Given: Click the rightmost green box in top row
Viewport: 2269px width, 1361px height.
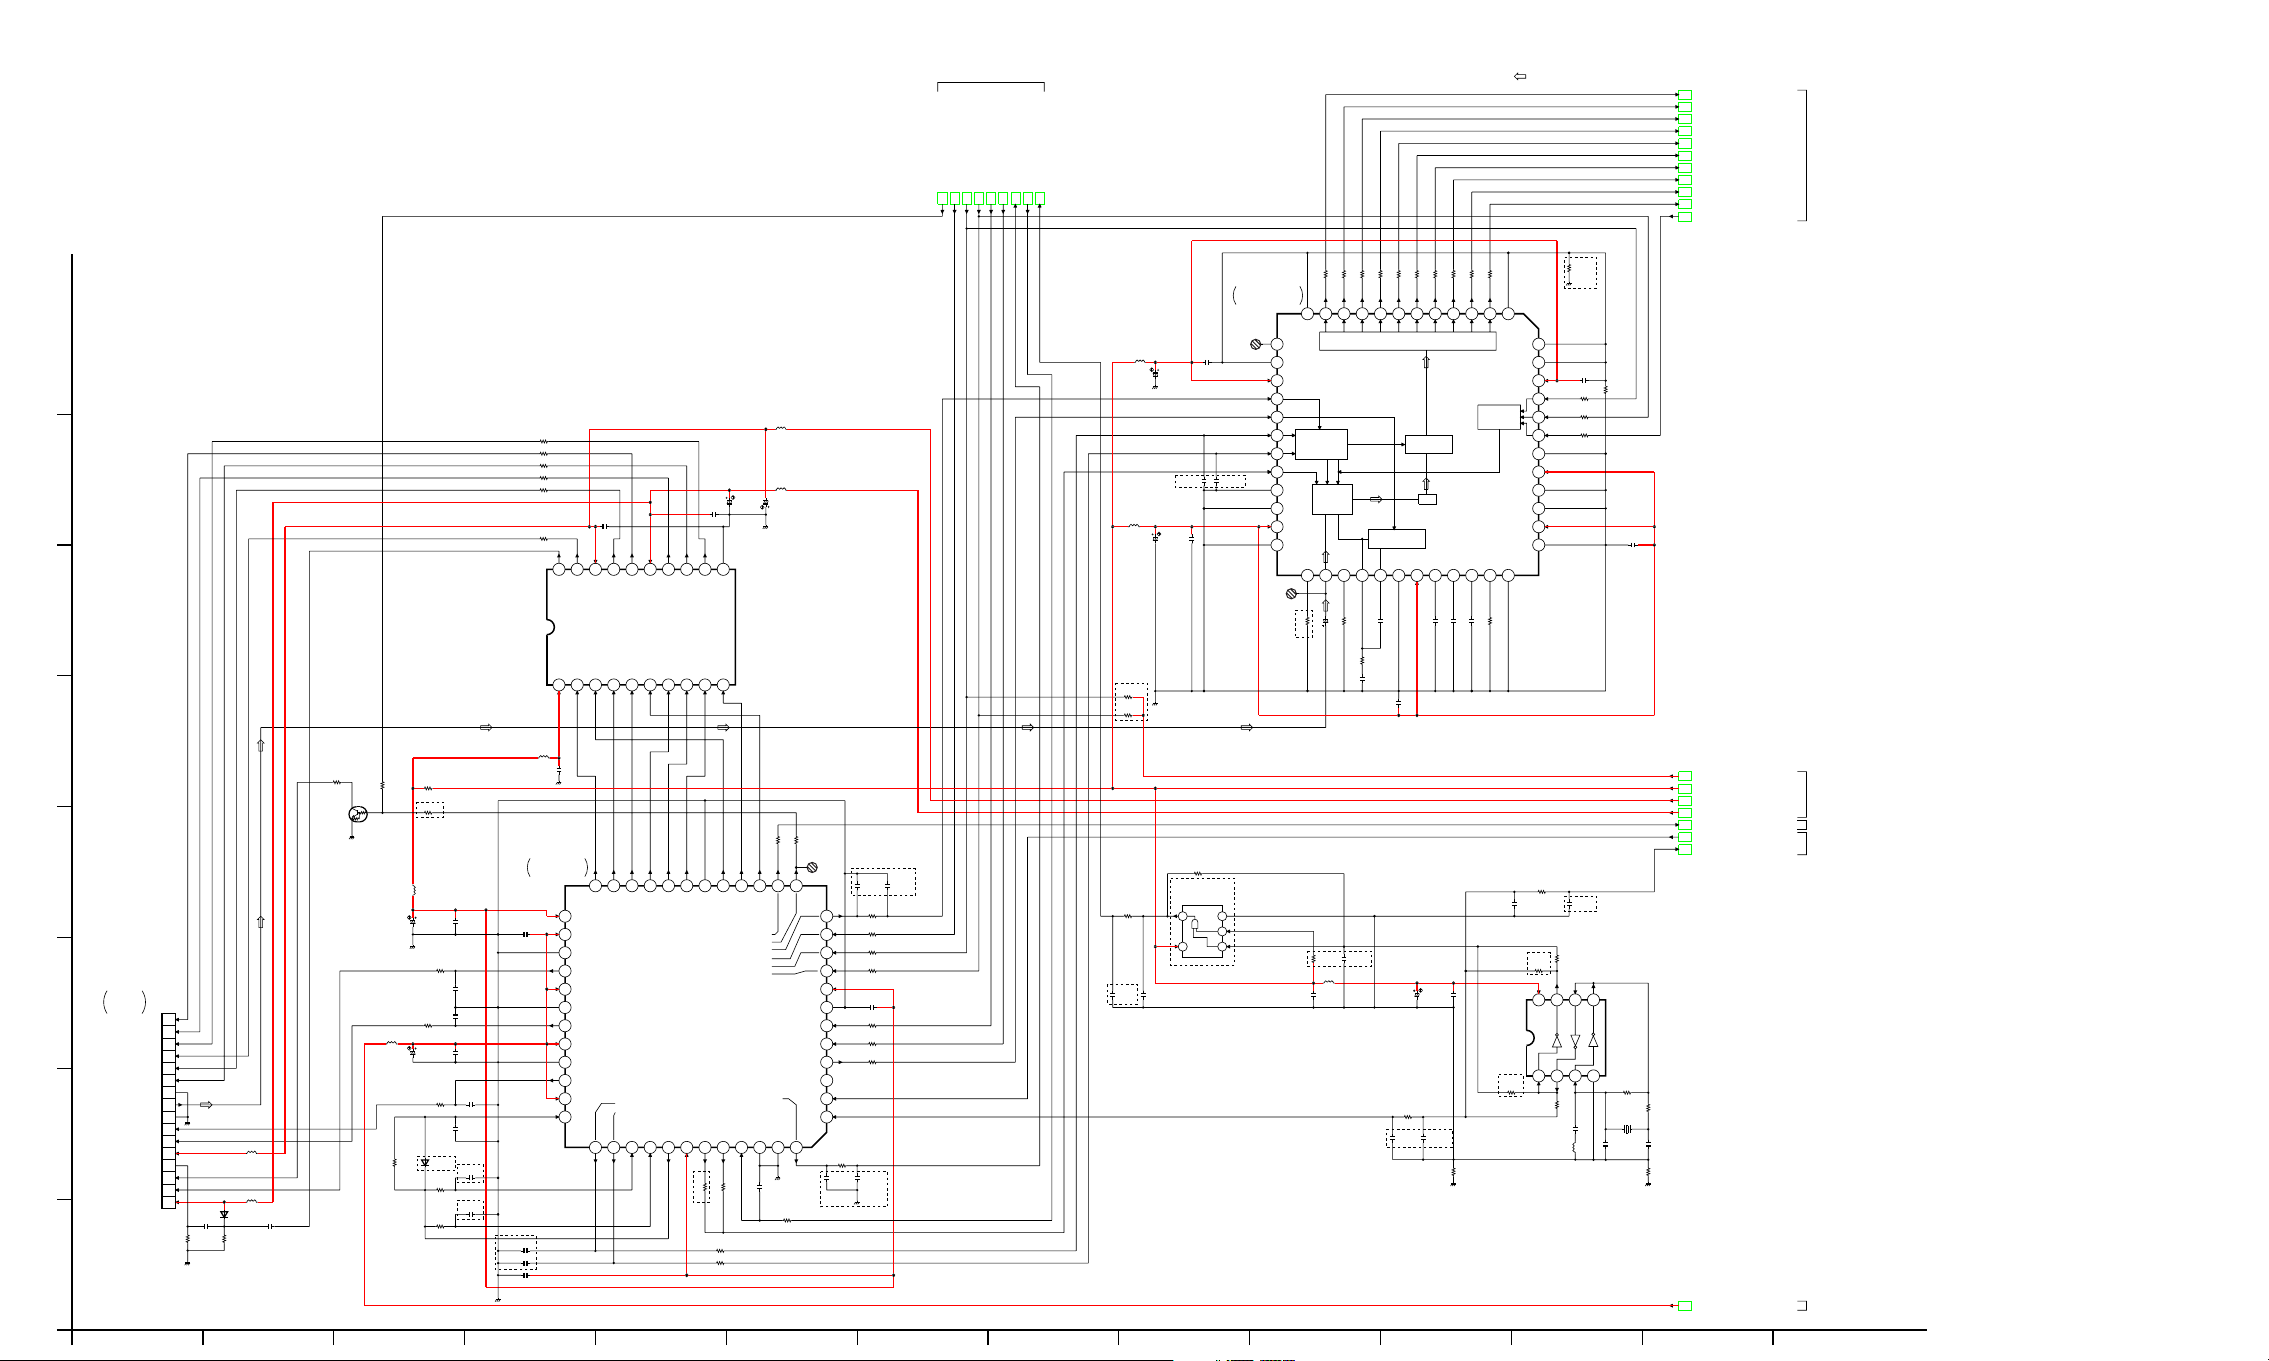Looking at the screenshot, I should (x=1040, y=198).
